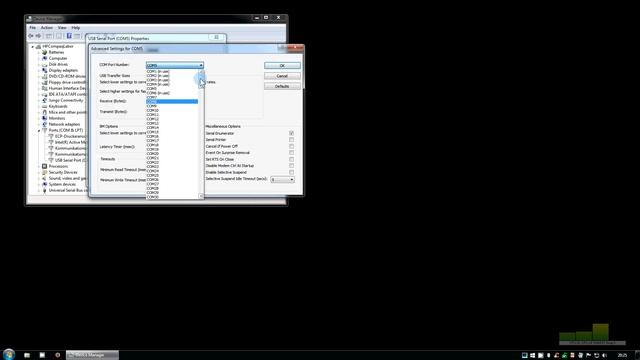Select the Monitors category icon
The width and height of the screenshot is (640, 360).
tap(44, 118)
